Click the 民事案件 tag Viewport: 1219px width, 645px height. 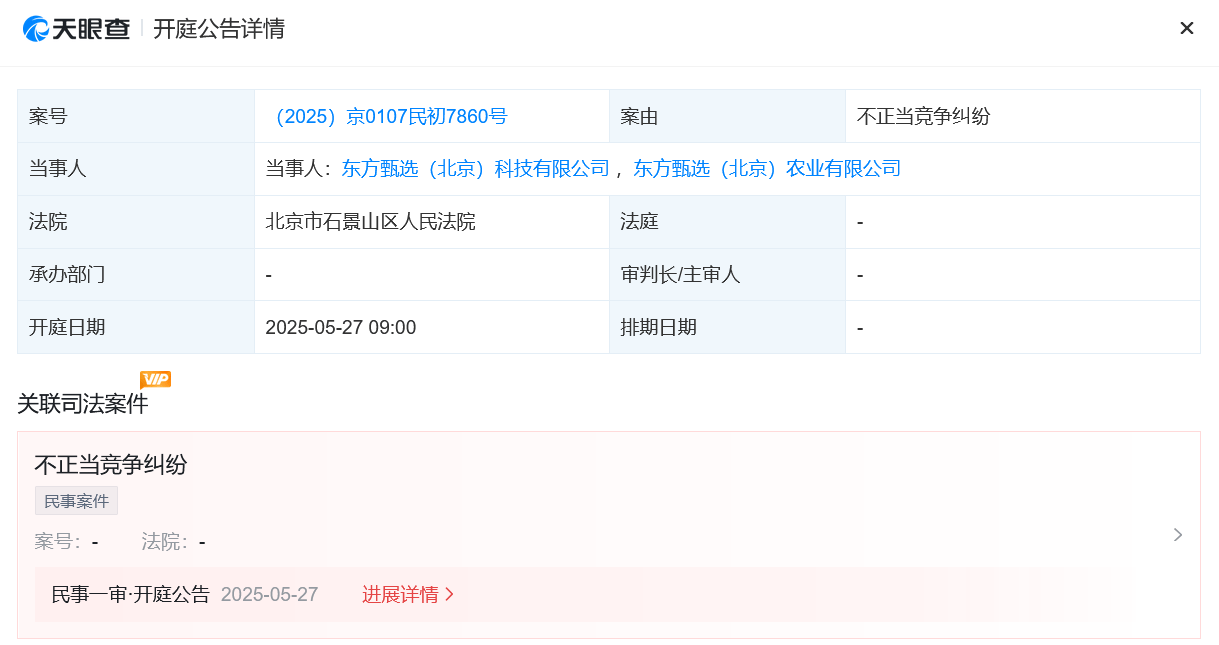click(x=76, y=501)
